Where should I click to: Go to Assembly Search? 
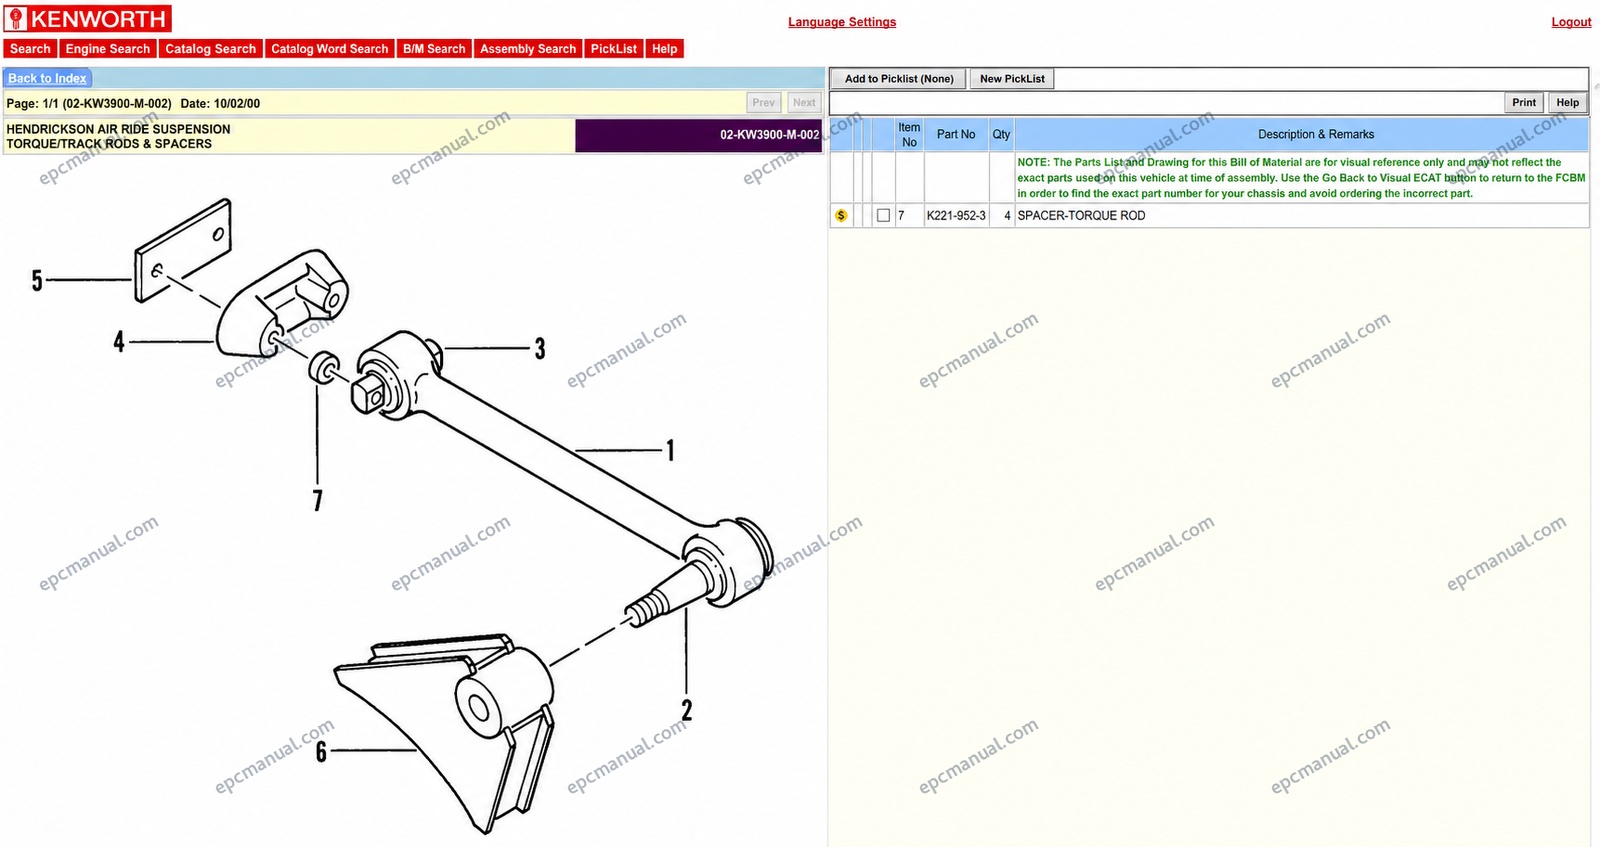pos(528,49)
